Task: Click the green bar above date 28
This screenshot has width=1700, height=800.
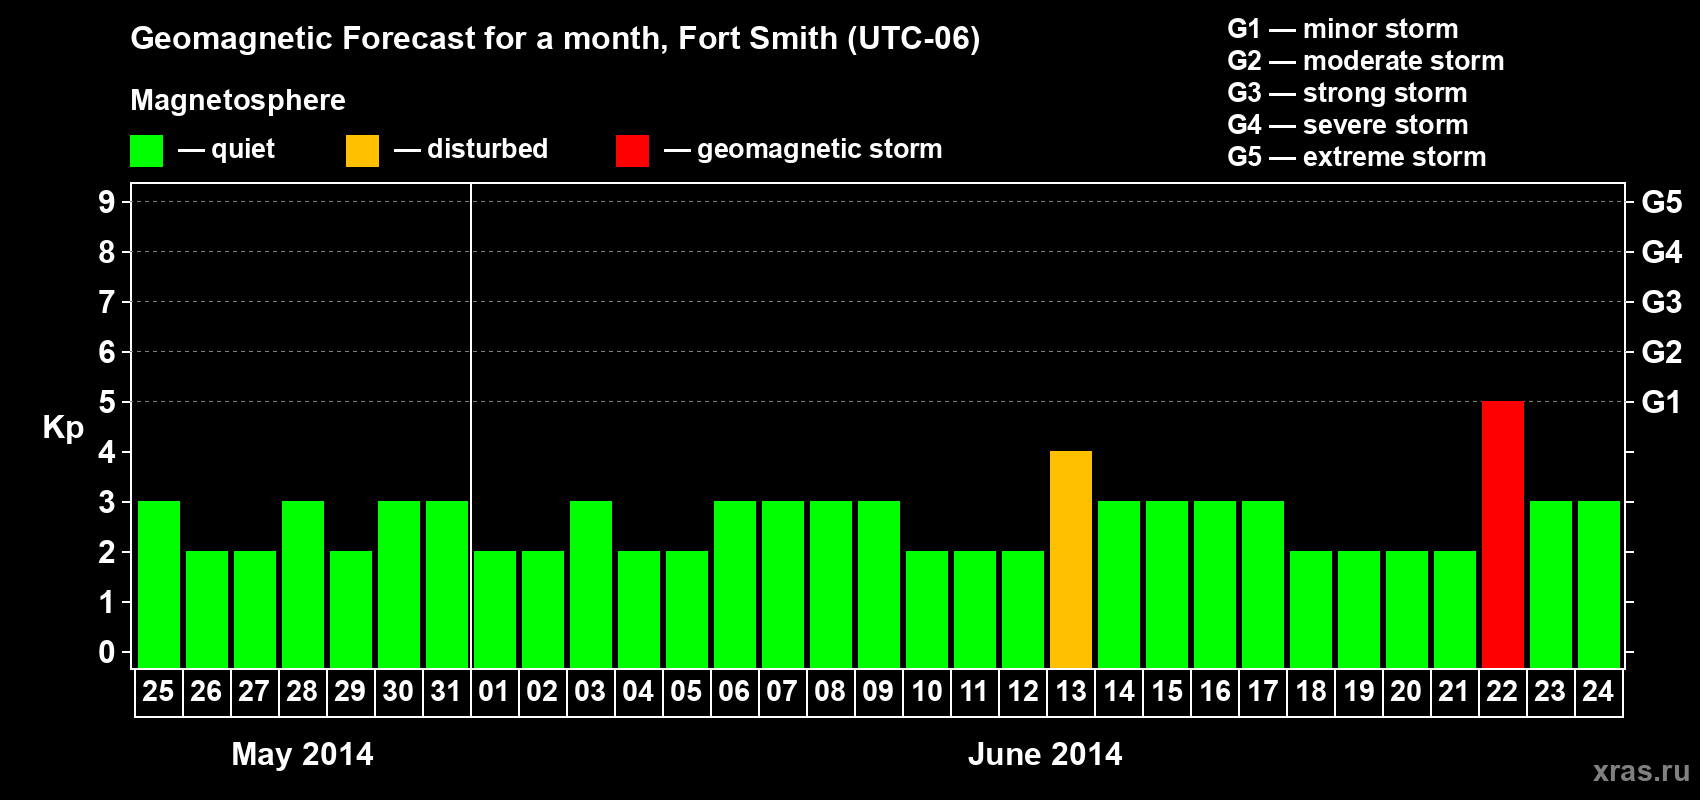Action: click(x=302, y=584)
